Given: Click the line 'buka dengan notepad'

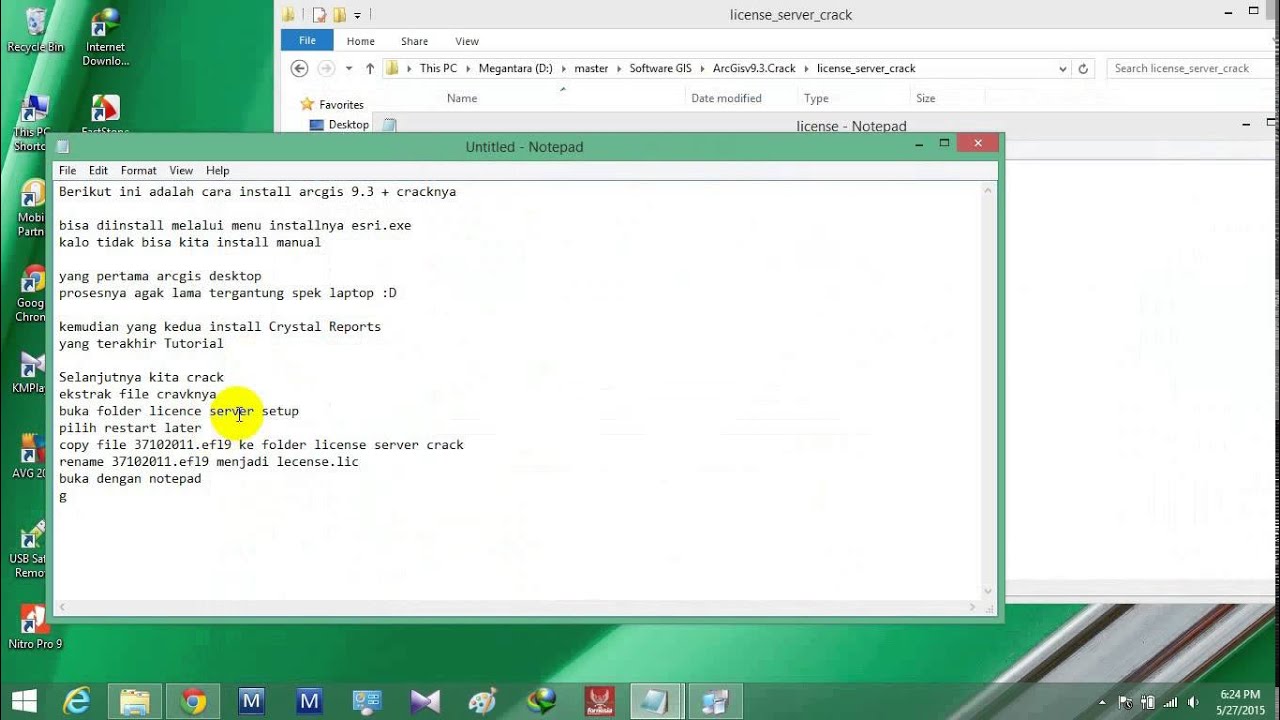Looking at the screenshot, I should click(x=130, y=479).
